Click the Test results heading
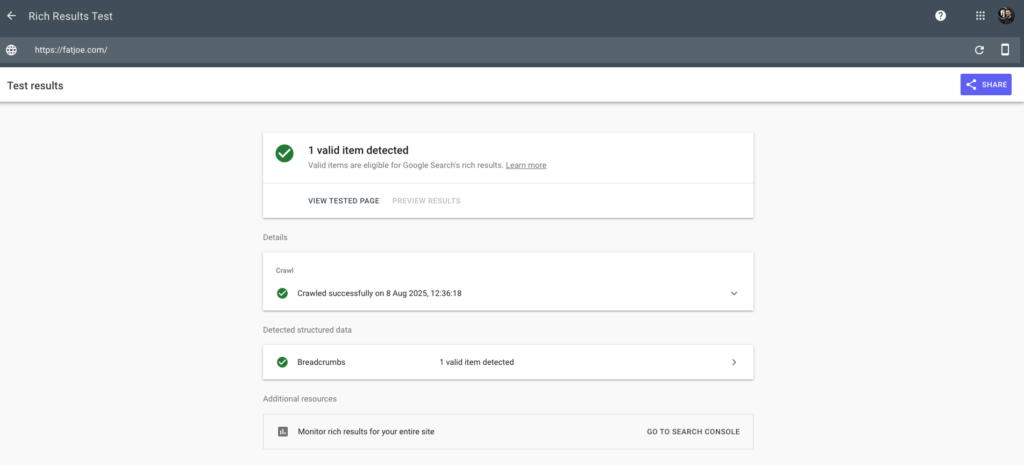The height and width of the screenshot is (465, 1024). pyautogui.click(x=35, y=86)
